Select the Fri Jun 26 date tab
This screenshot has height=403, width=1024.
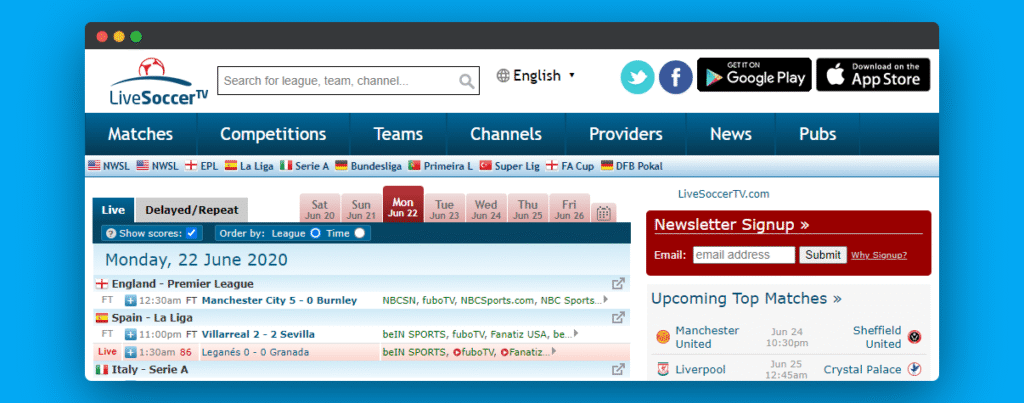click(x=569, y=208)
